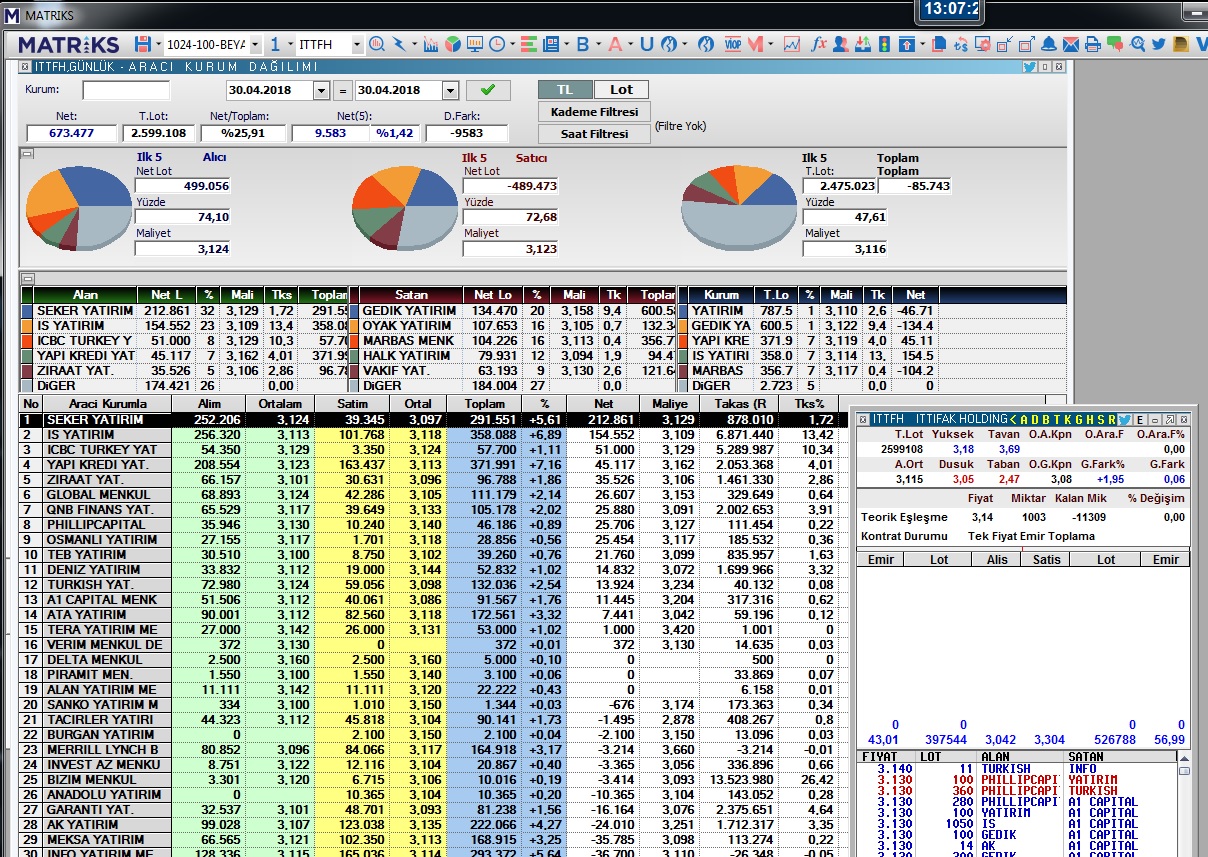1208x857 pixels.
Task: Expand dropdown arrow next to save icon
Action: pyautogui.click(x=157, y=45)
